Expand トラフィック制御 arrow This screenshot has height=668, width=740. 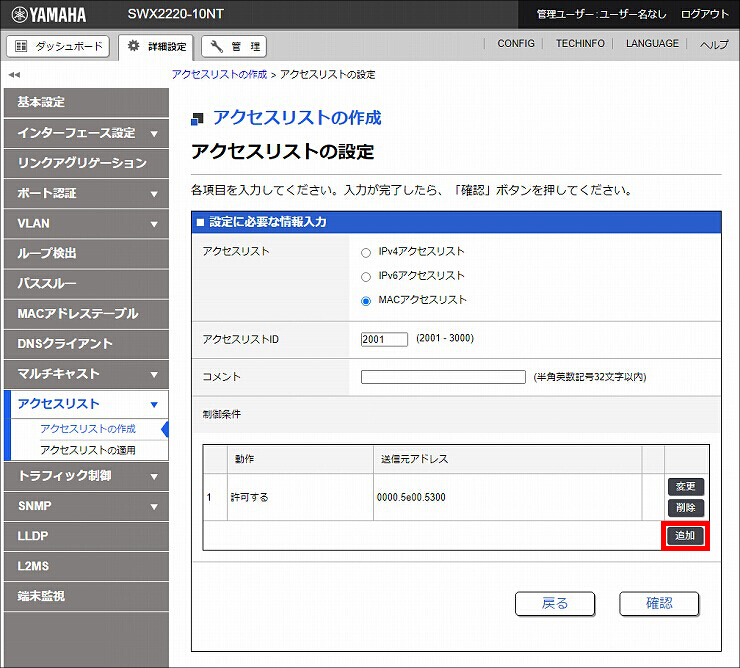coord(154,477)
